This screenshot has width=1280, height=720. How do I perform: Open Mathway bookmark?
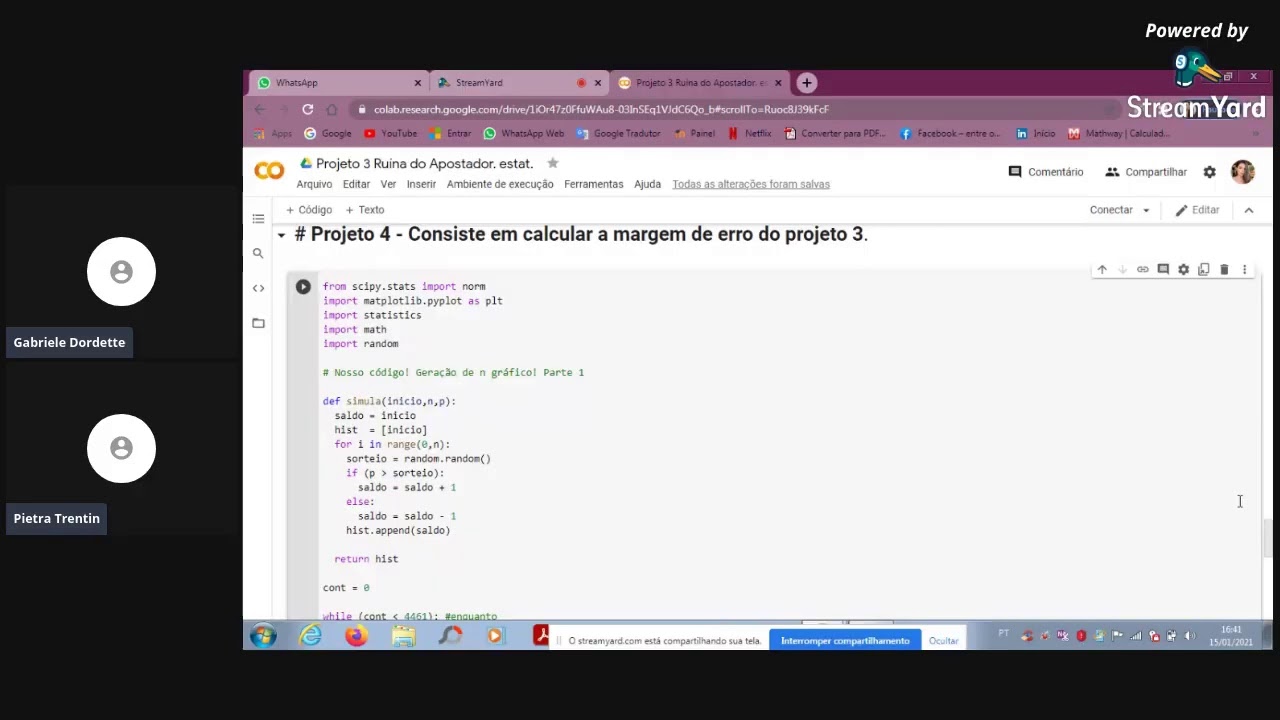pos(1118,133)
